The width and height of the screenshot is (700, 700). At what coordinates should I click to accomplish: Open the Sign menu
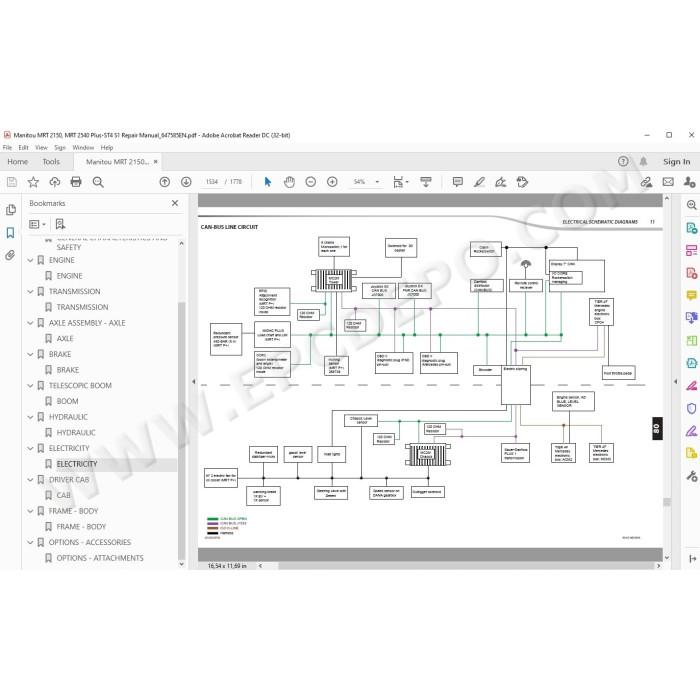pyautogui.click(x=60, y=147)
